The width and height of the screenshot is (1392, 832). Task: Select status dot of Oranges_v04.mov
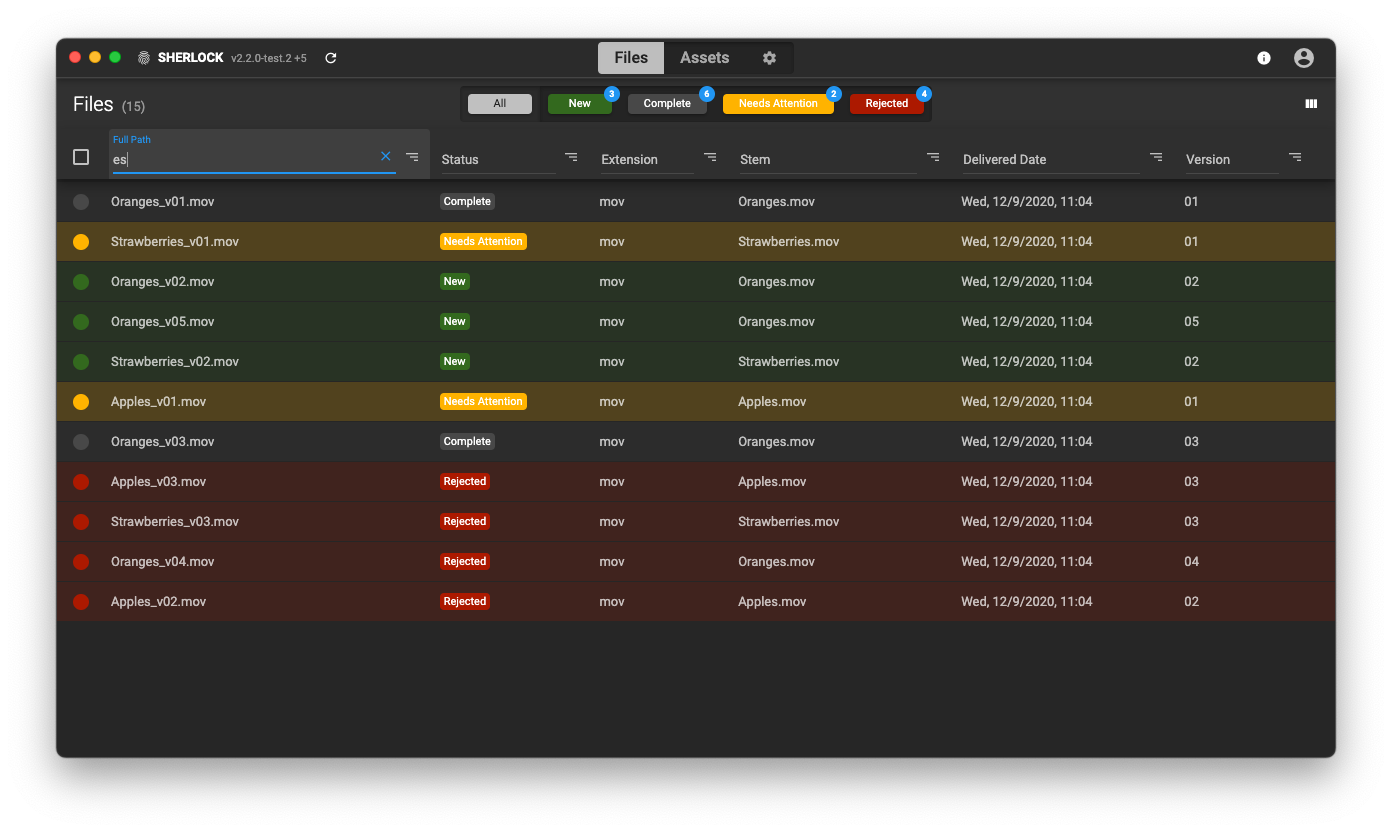(x=81, y=562)
